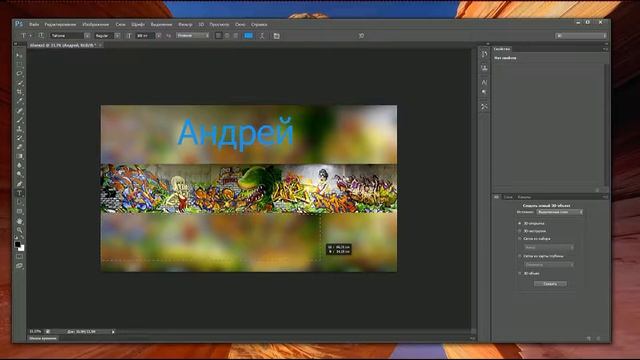Select the Crop tool

pos(19,92)
